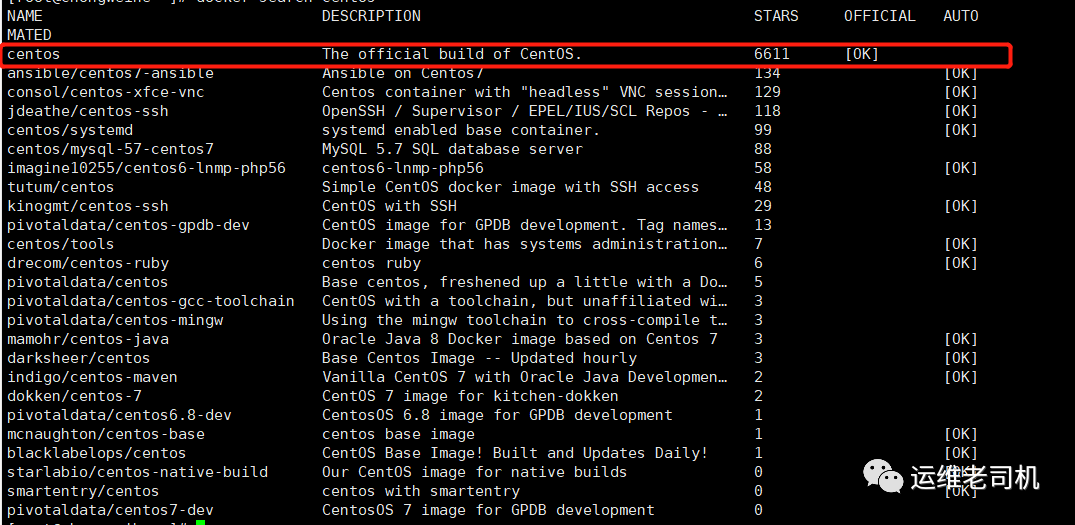Click the centos/mysql-57-centos7 entry
Screen dimensions: 1075x525
pyautogui.click(x=110, y=149)
